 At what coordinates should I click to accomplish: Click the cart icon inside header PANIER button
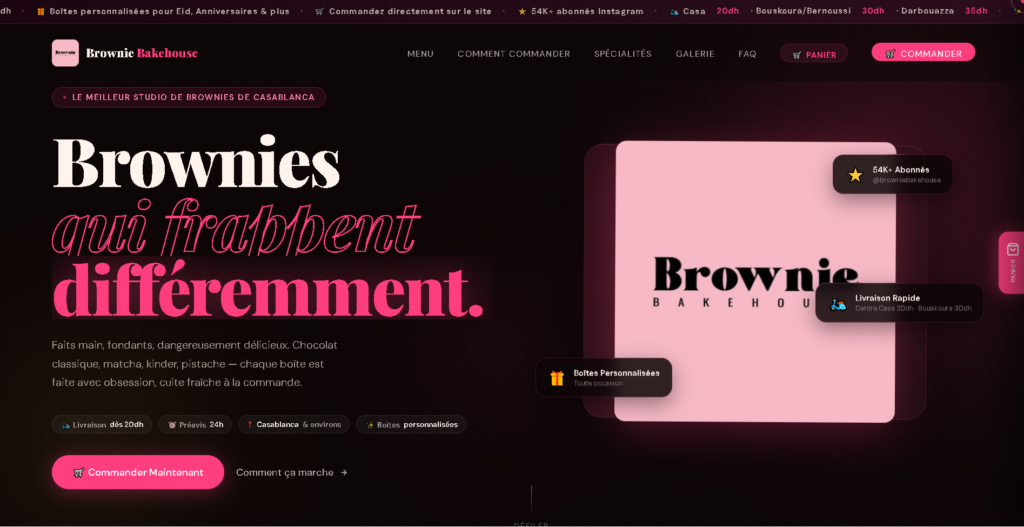[797, 55]
